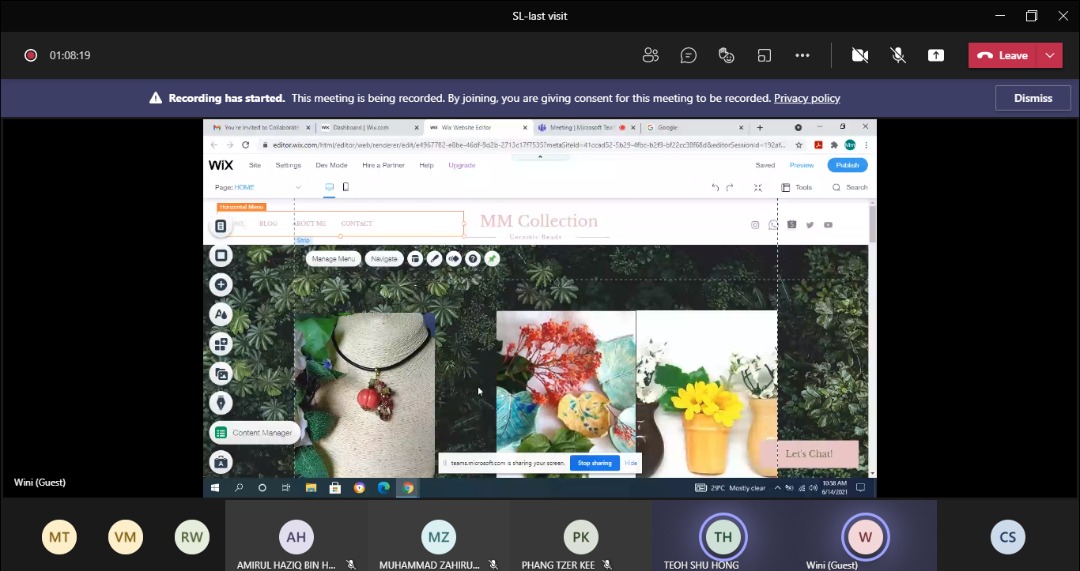The height and width of the screenshot is (571, 1080).
Task: Open the breakout rooms icon
Action: pos(764,55)
